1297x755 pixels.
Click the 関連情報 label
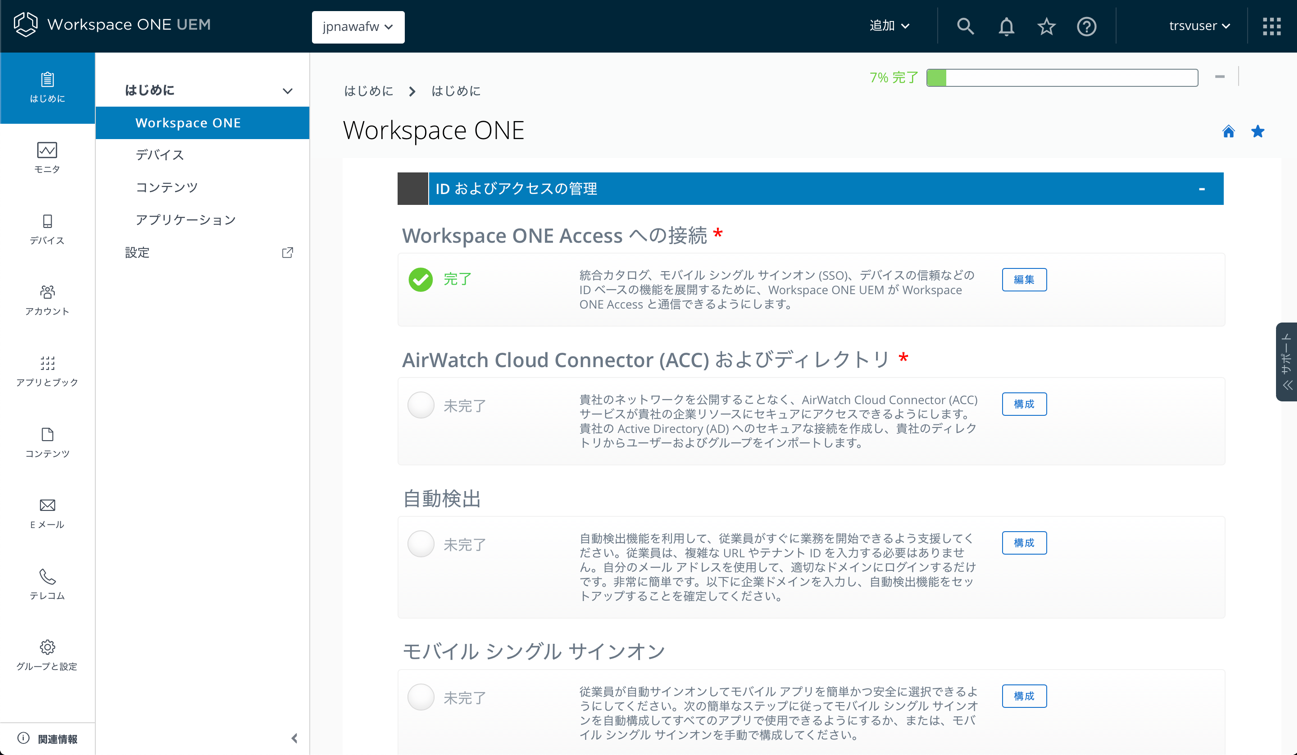[58, 739]
